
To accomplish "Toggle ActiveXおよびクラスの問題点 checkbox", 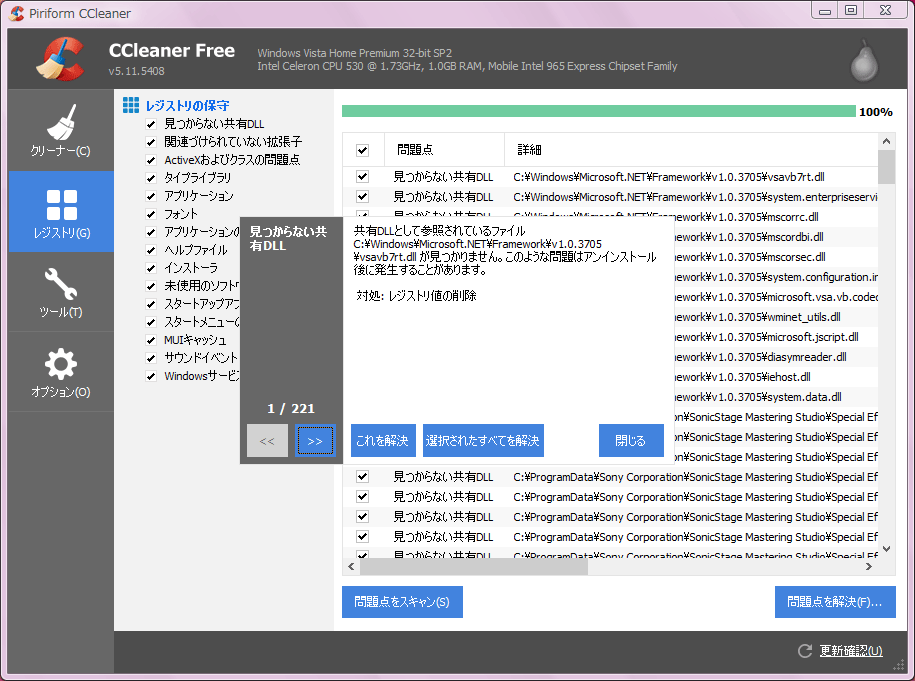I will 151,160.
